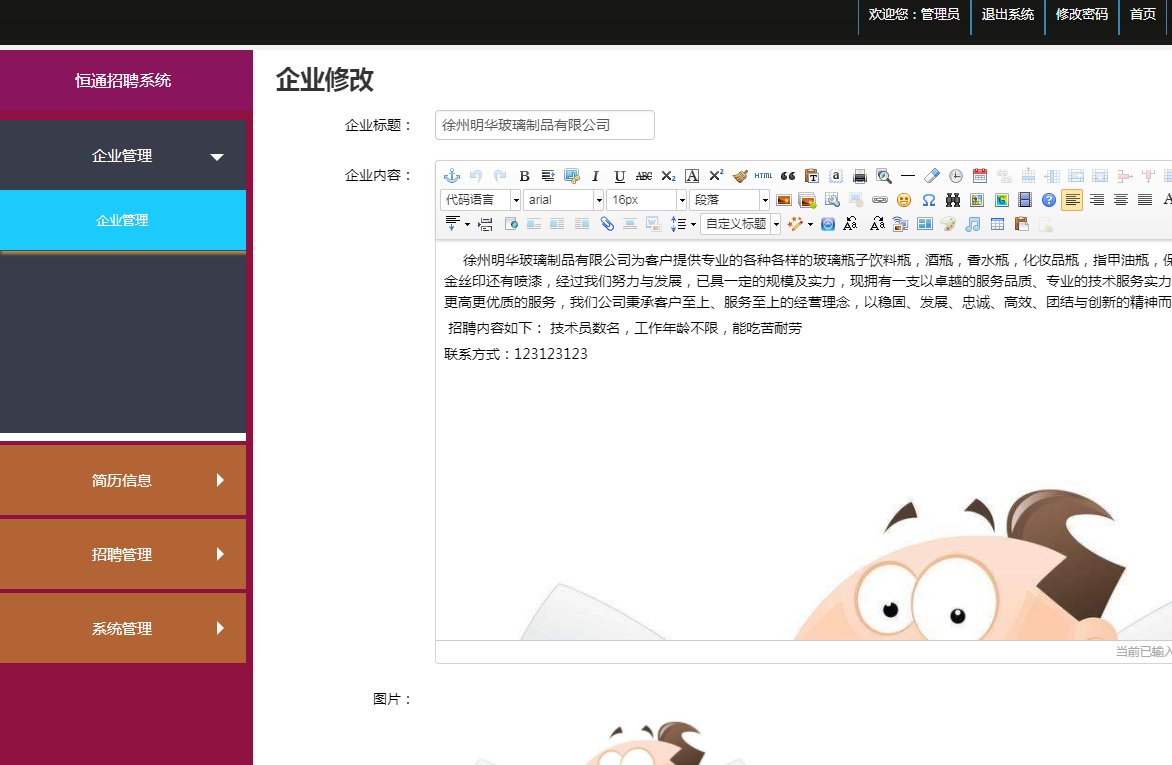This screenshot has height=765, width=1172.
Task: Open scrawl palette icon
Action: pyautogui.click(x=948, y=224)
